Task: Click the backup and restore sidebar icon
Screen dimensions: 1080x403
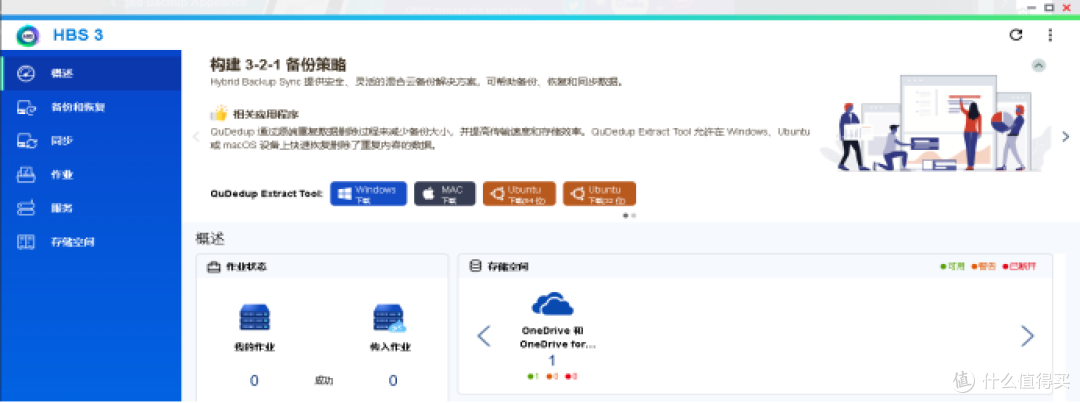Action: pyautogui.click(x=26, y=107)
